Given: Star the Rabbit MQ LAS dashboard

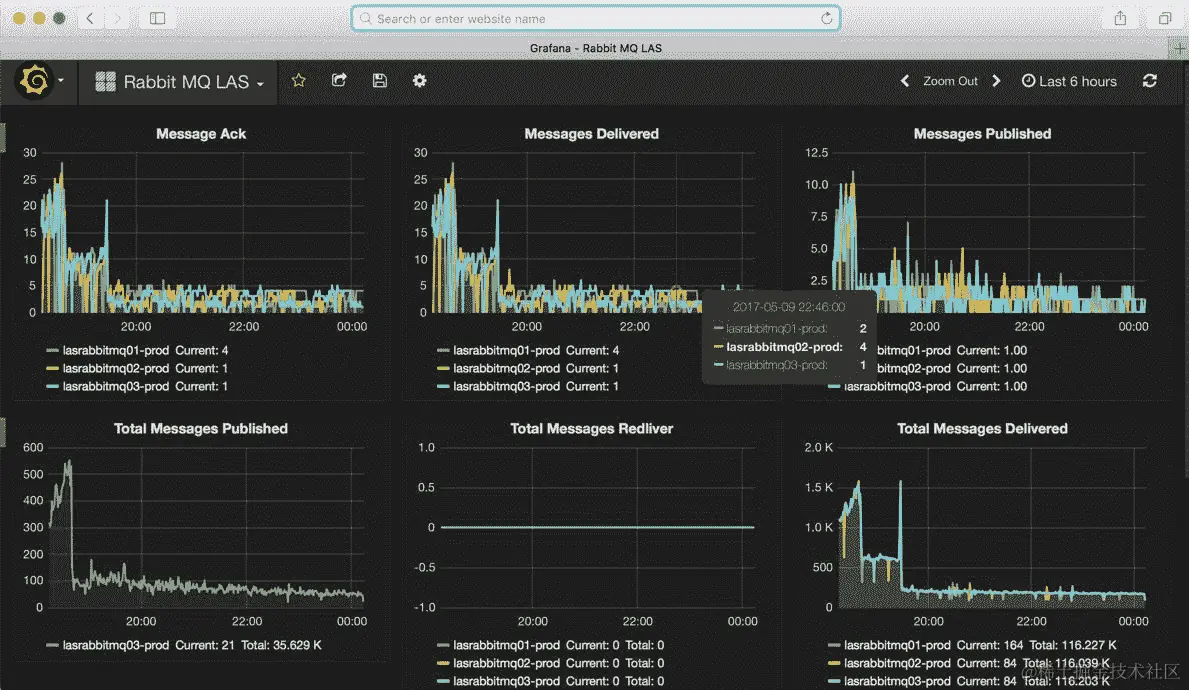Looking at the screenshot, I should pyautogui.click(x=299, y=80).
